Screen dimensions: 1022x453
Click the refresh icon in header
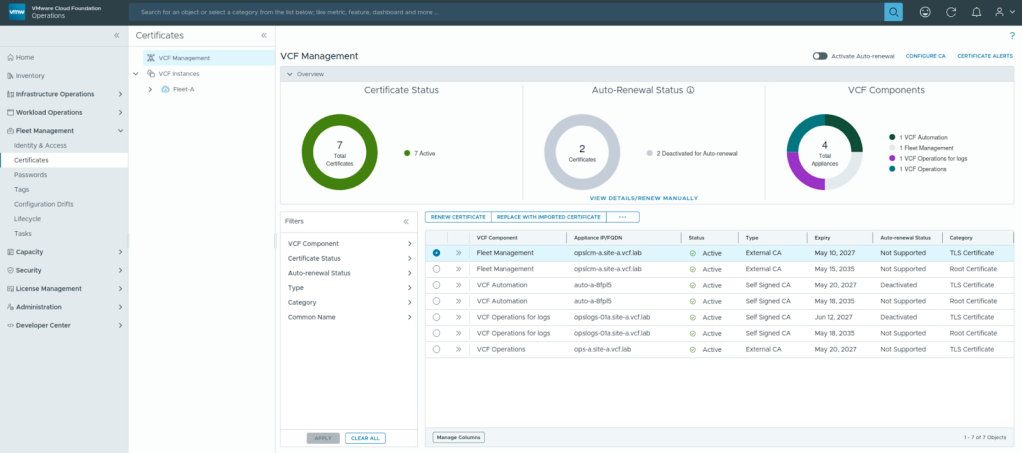pos(950,12)
